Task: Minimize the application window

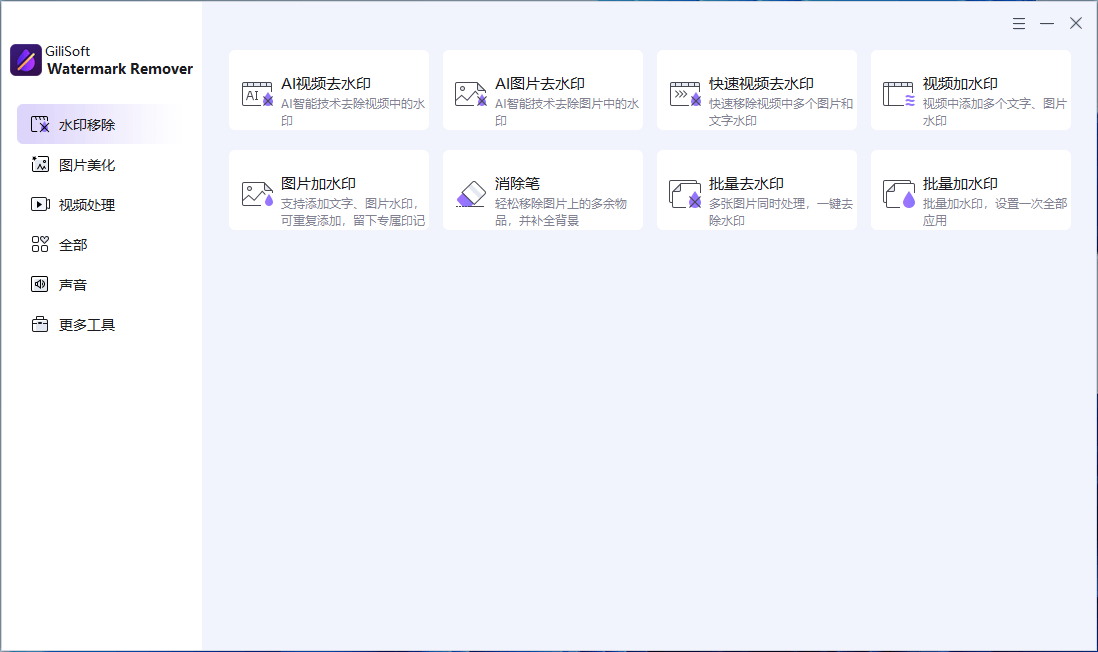Action: [x=1047, y=23]
